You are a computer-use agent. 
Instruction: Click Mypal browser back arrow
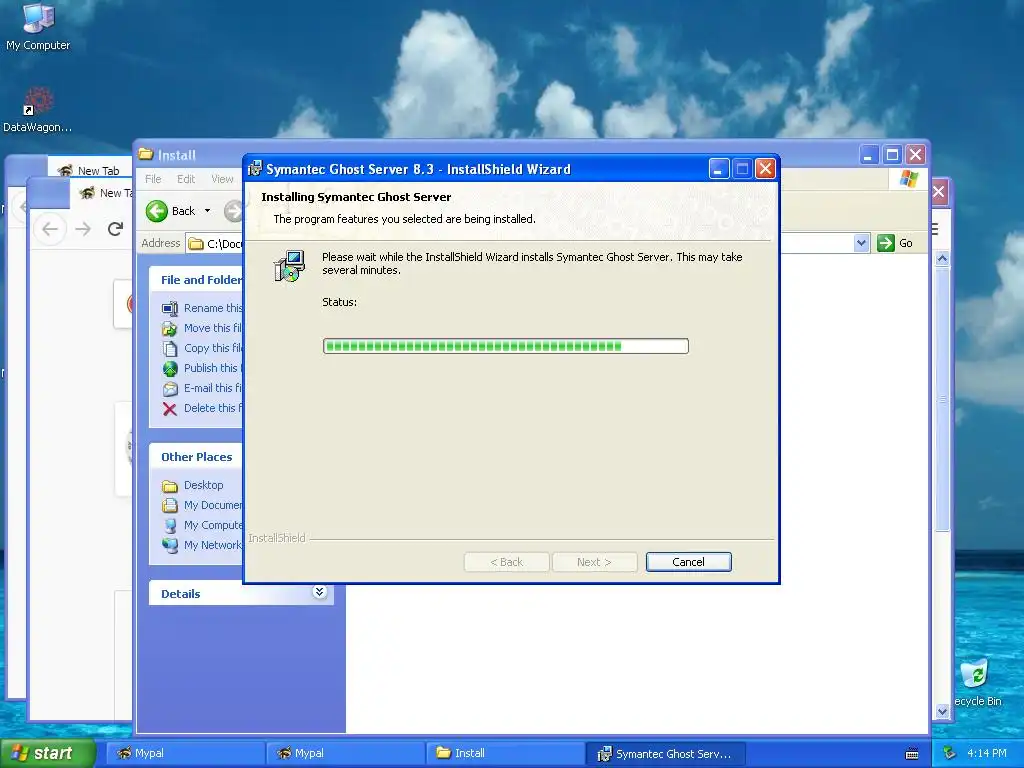coord(50,229)
